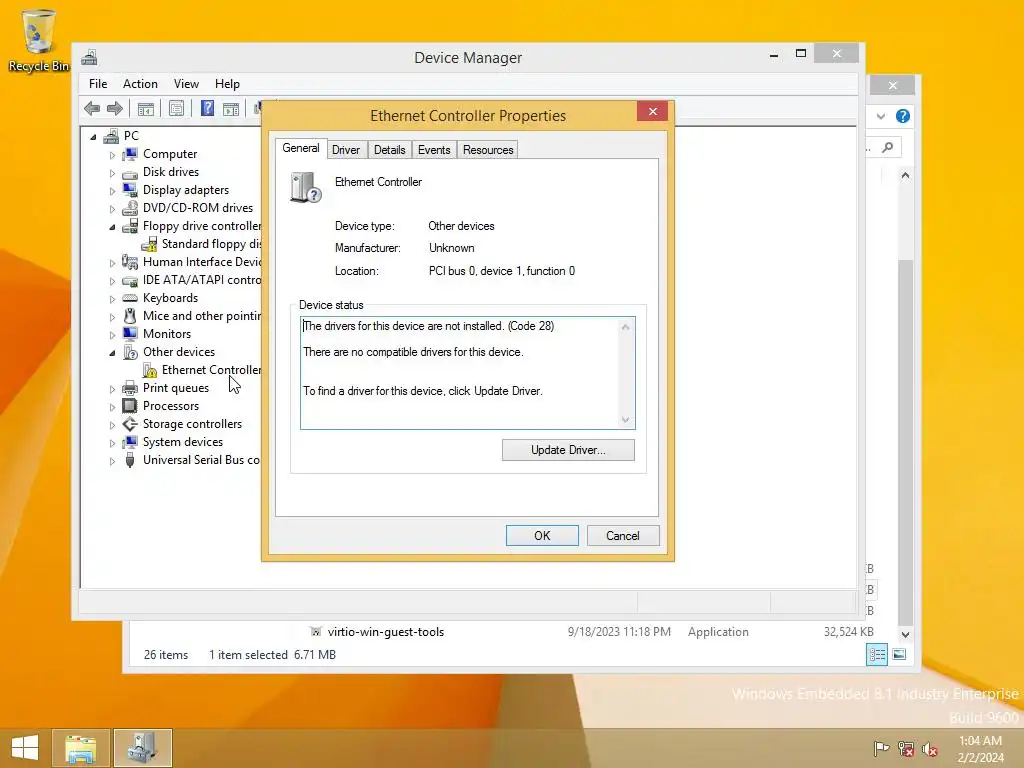Expand the Processors category arrow

point(112,408)
